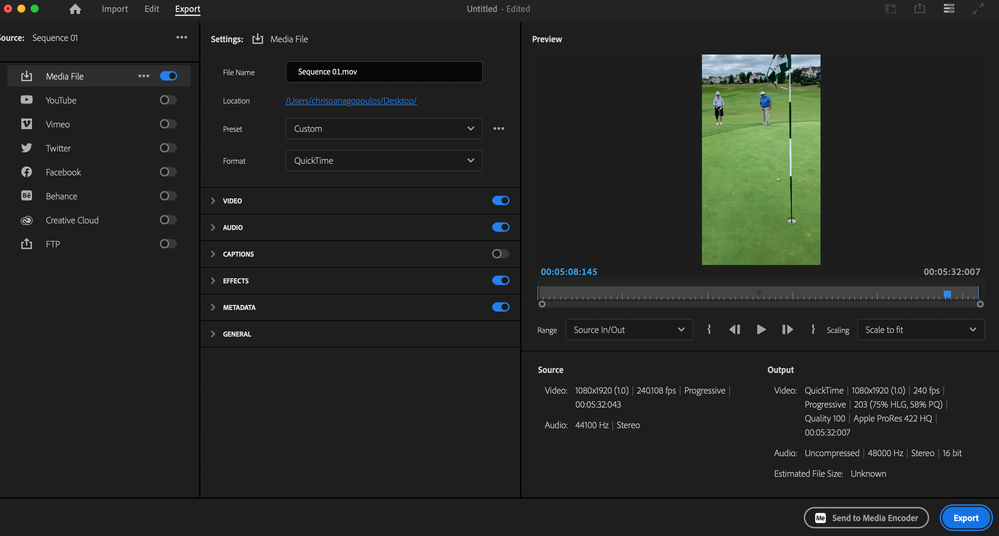Click the YouTube destination icon
This screenshot has height=536, width=999.
[26, 100]
